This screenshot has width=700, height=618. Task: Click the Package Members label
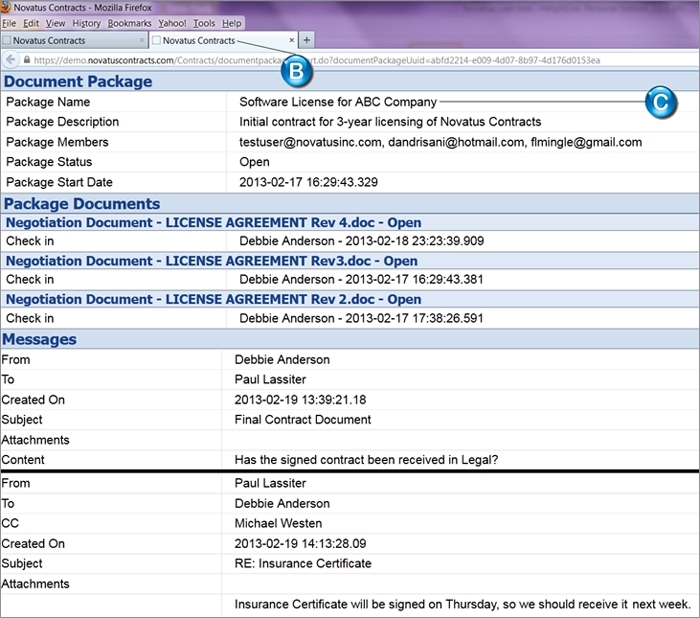click(57, 142)
